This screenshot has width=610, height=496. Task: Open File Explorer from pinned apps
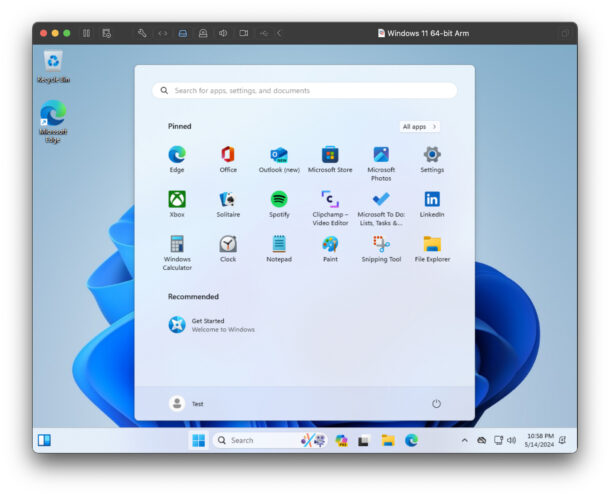432,249
